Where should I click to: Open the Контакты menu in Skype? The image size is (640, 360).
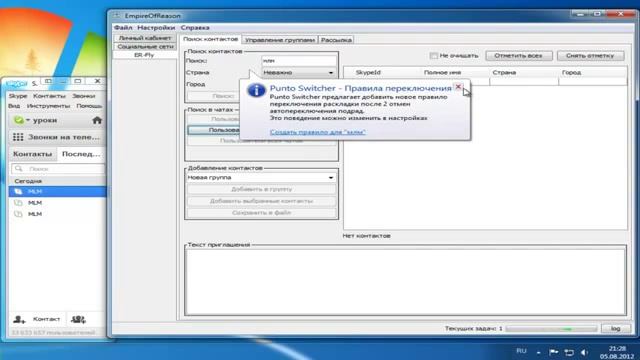tap(49, 96)
